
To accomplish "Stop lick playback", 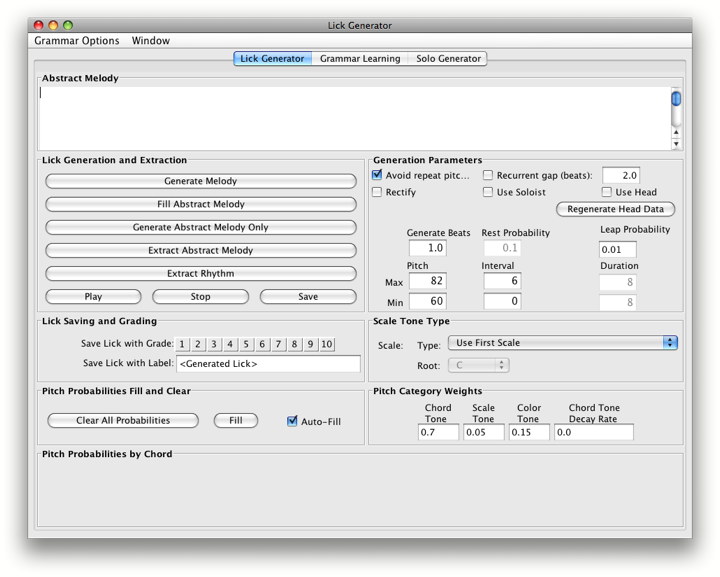I will (x=200, y=296).
